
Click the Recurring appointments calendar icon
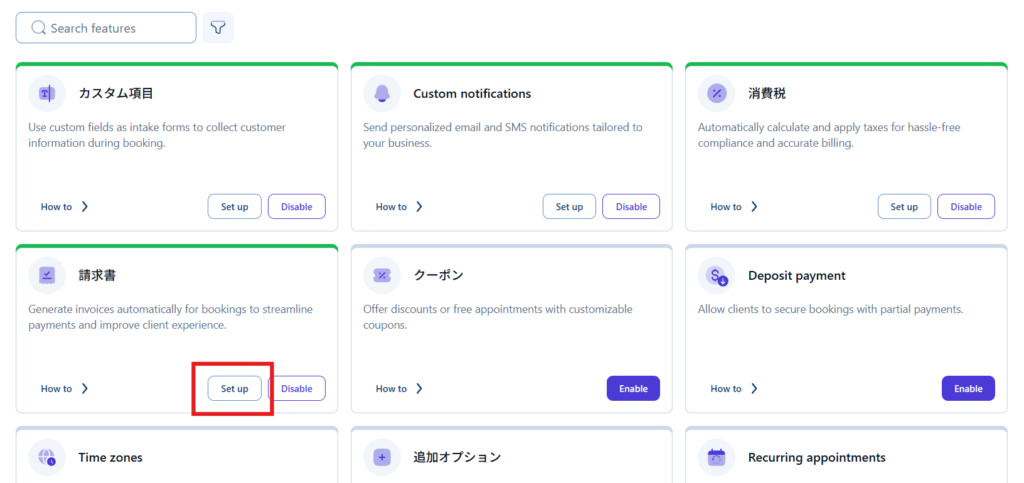(716, 457)
